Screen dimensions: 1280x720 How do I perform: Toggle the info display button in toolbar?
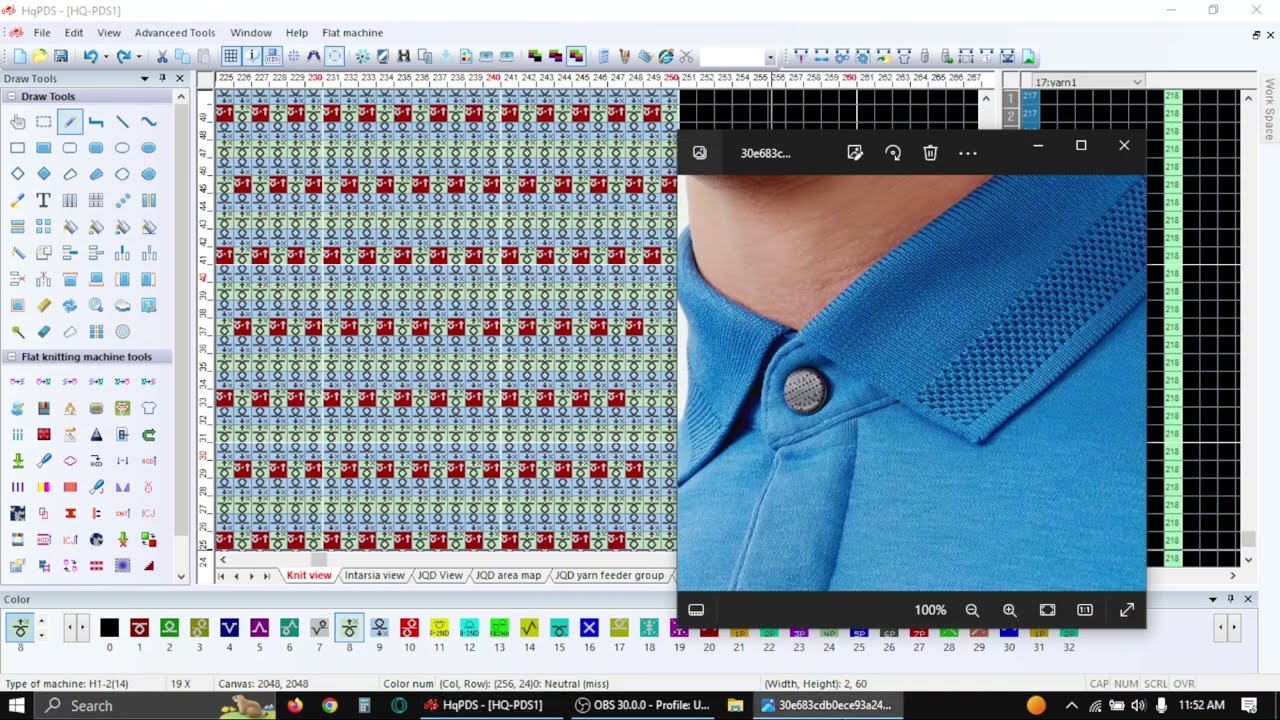[x=253, y=57]
